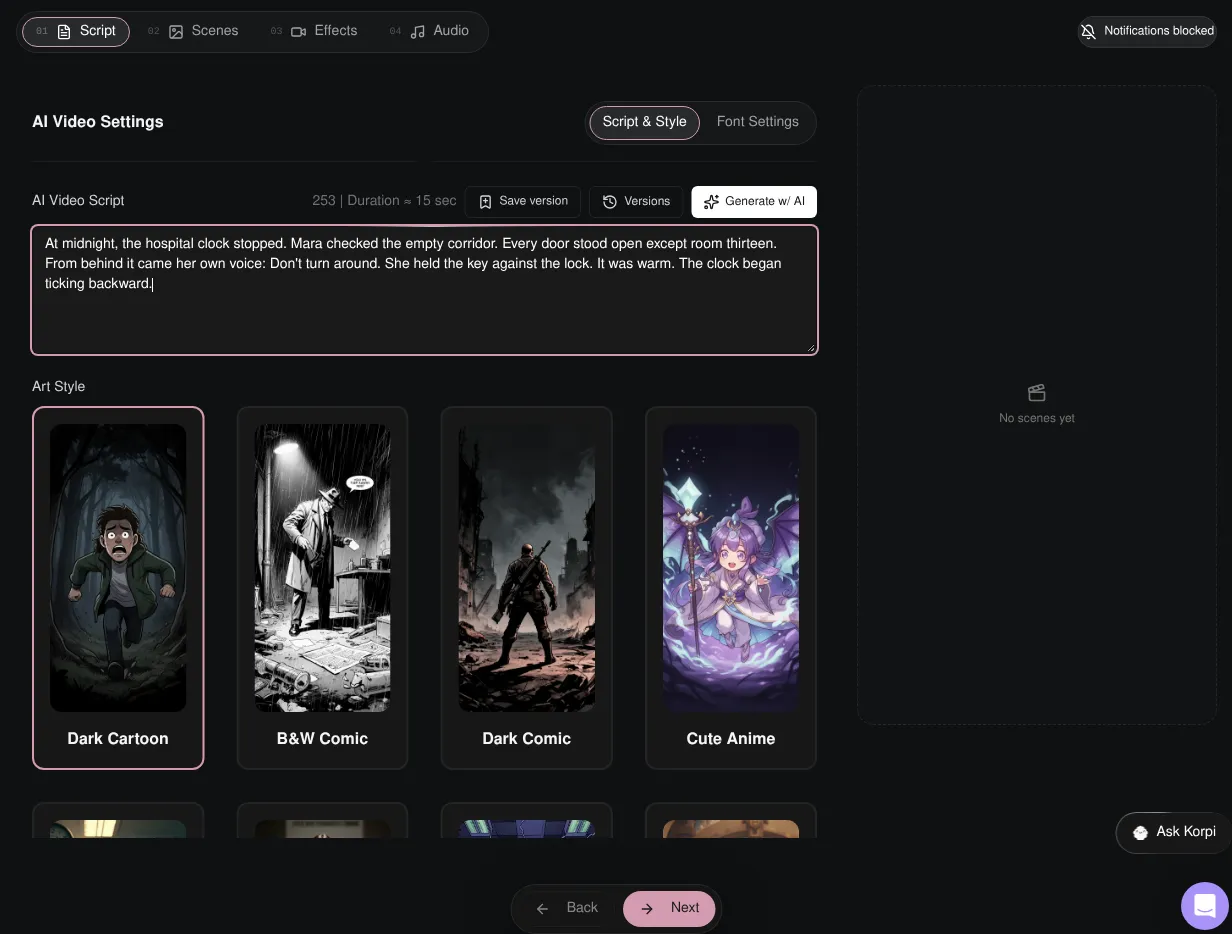The width and height of the screenshot is (1232, 934).
Task: Open the Font Settings tab
Action: pyautogui.click(x=757, y=122)
